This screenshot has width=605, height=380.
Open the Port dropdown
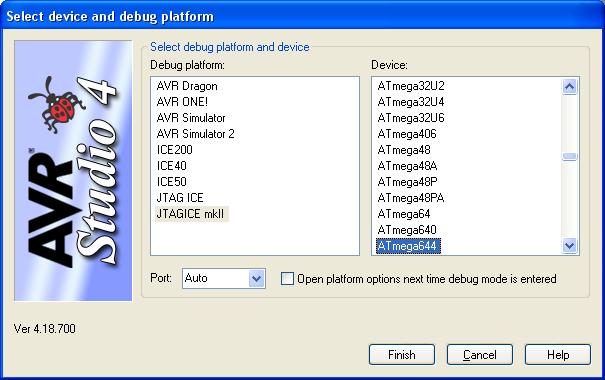point(257,278)
